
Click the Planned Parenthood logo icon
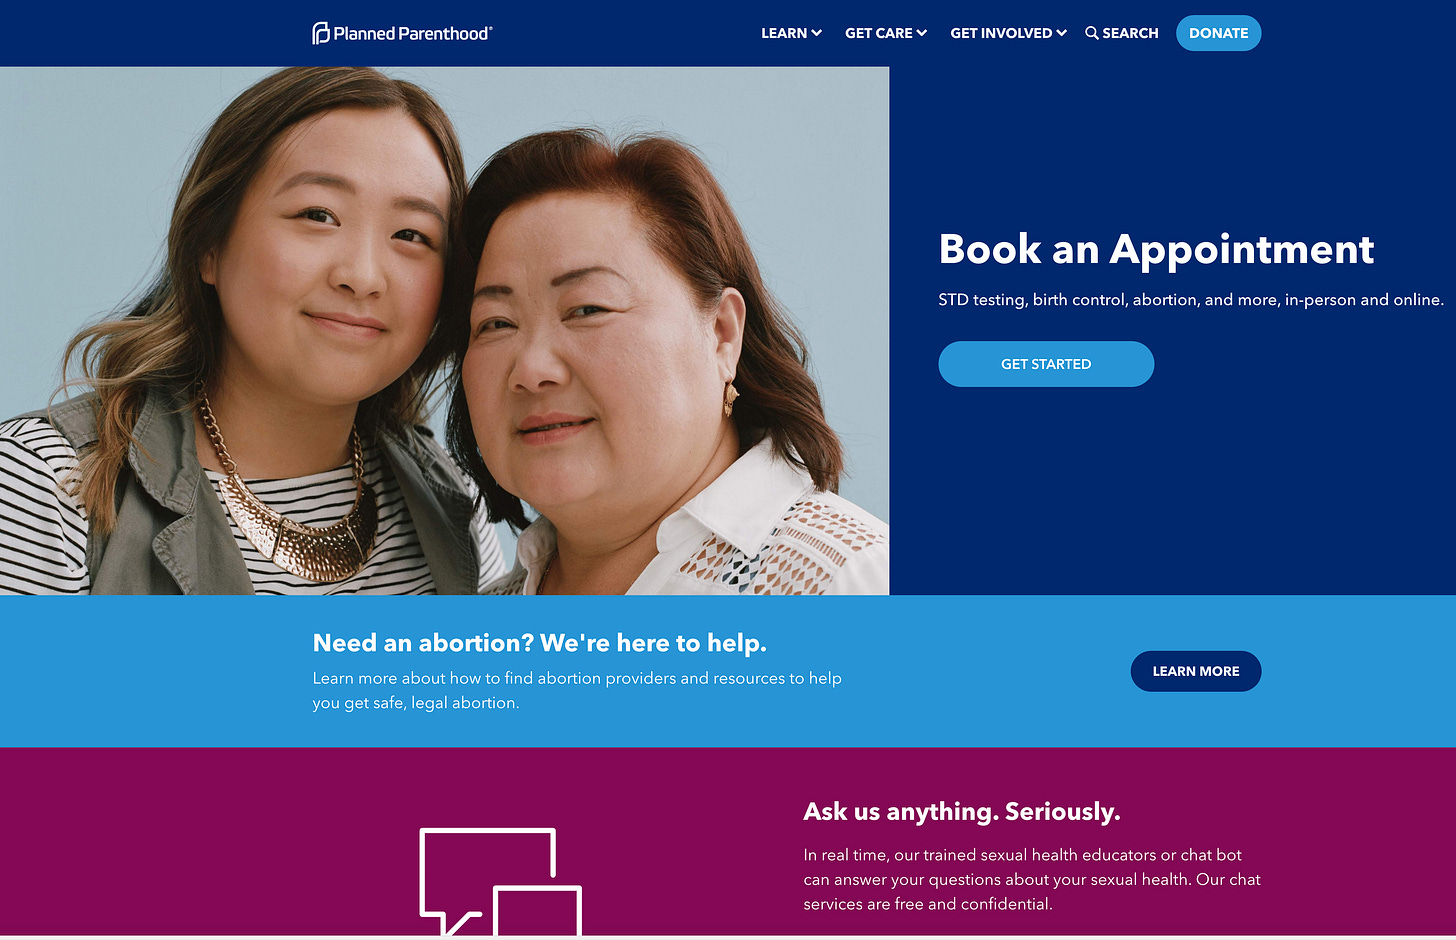point(320,33)
